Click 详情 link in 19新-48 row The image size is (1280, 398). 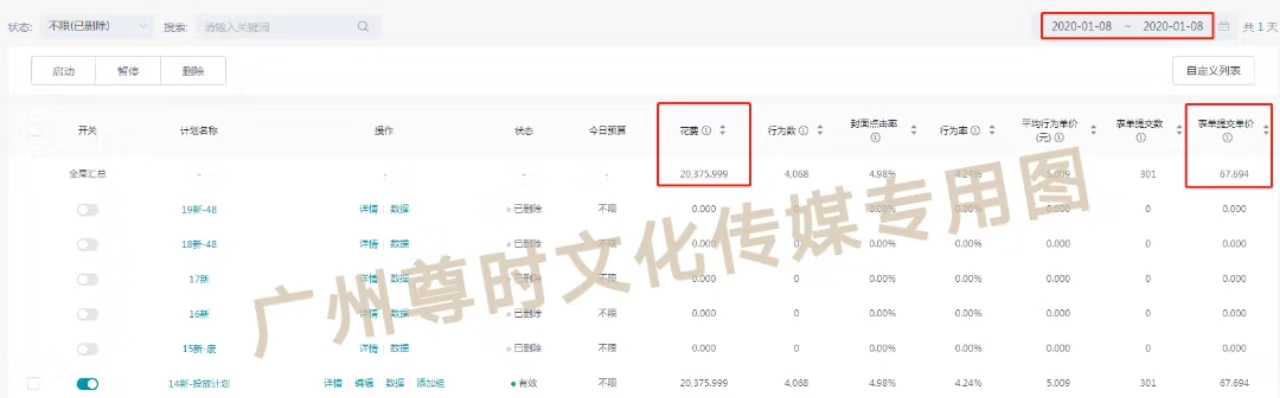pyautogui.click(x=369, y=209)
